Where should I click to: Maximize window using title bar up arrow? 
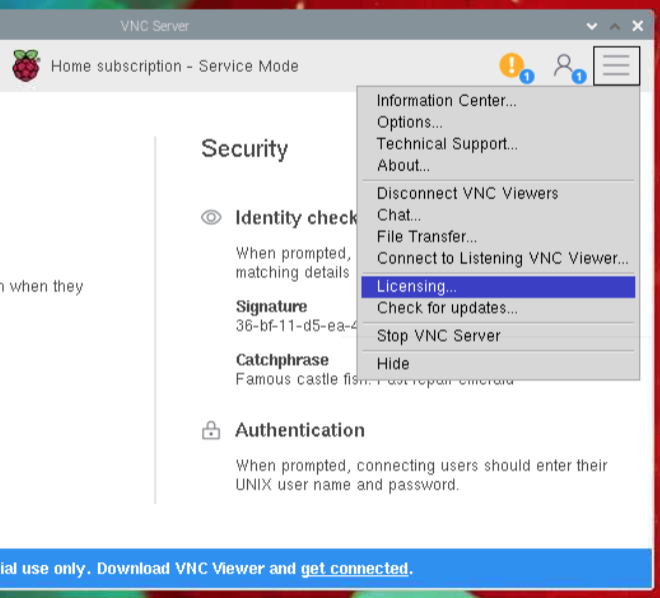(615, 26)
